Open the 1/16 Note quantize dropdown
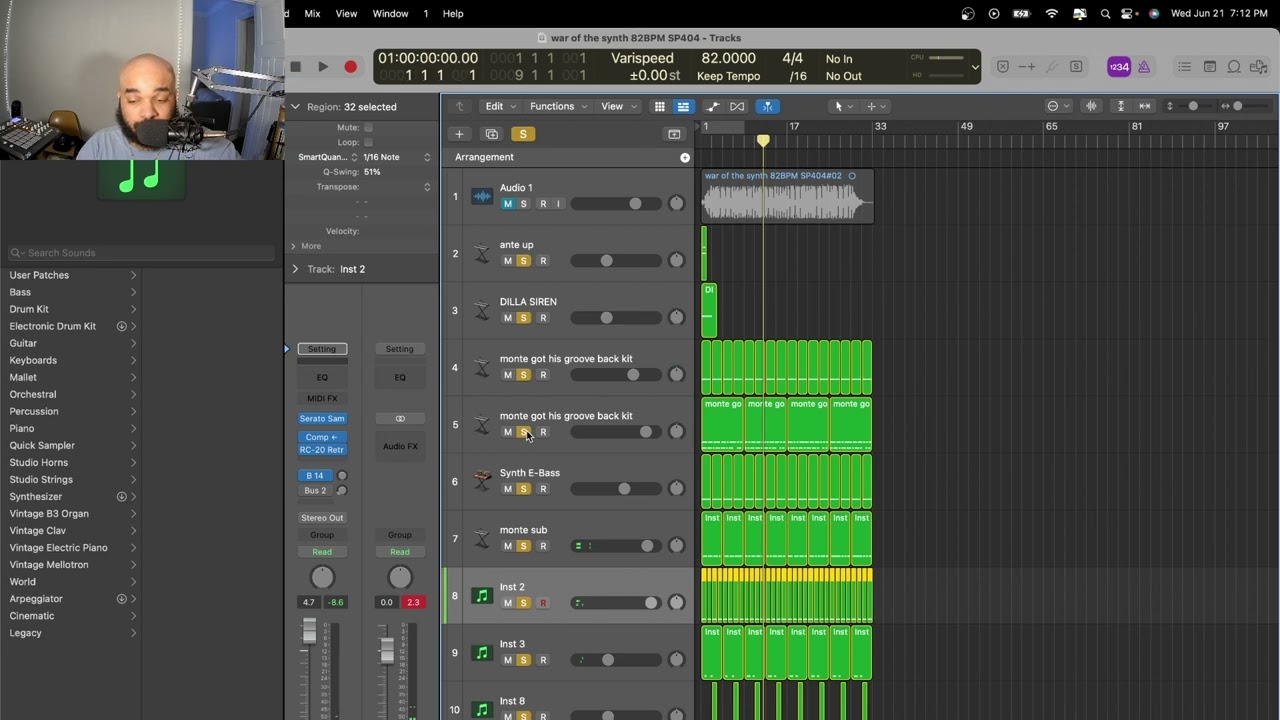1280x720 pixels. pyautogui.click(x=397, y=157)
